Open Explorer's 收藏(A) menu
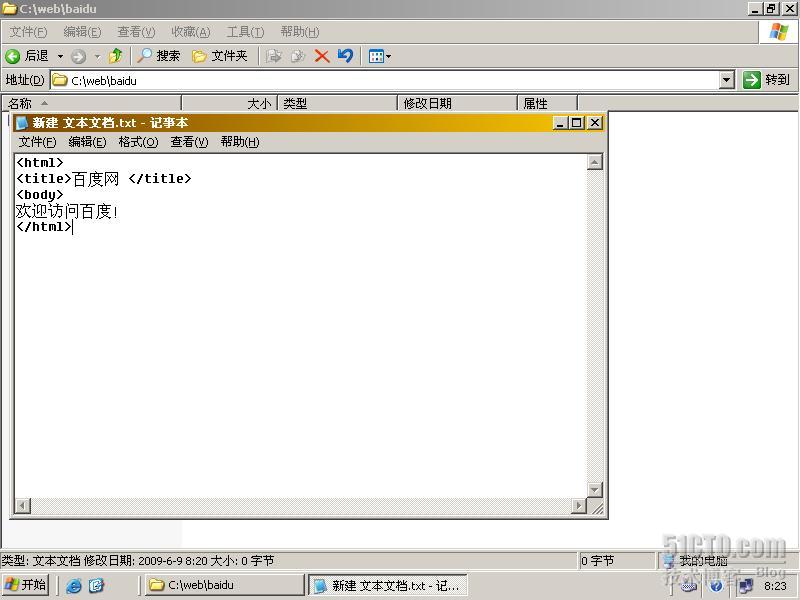 point(190,32)
